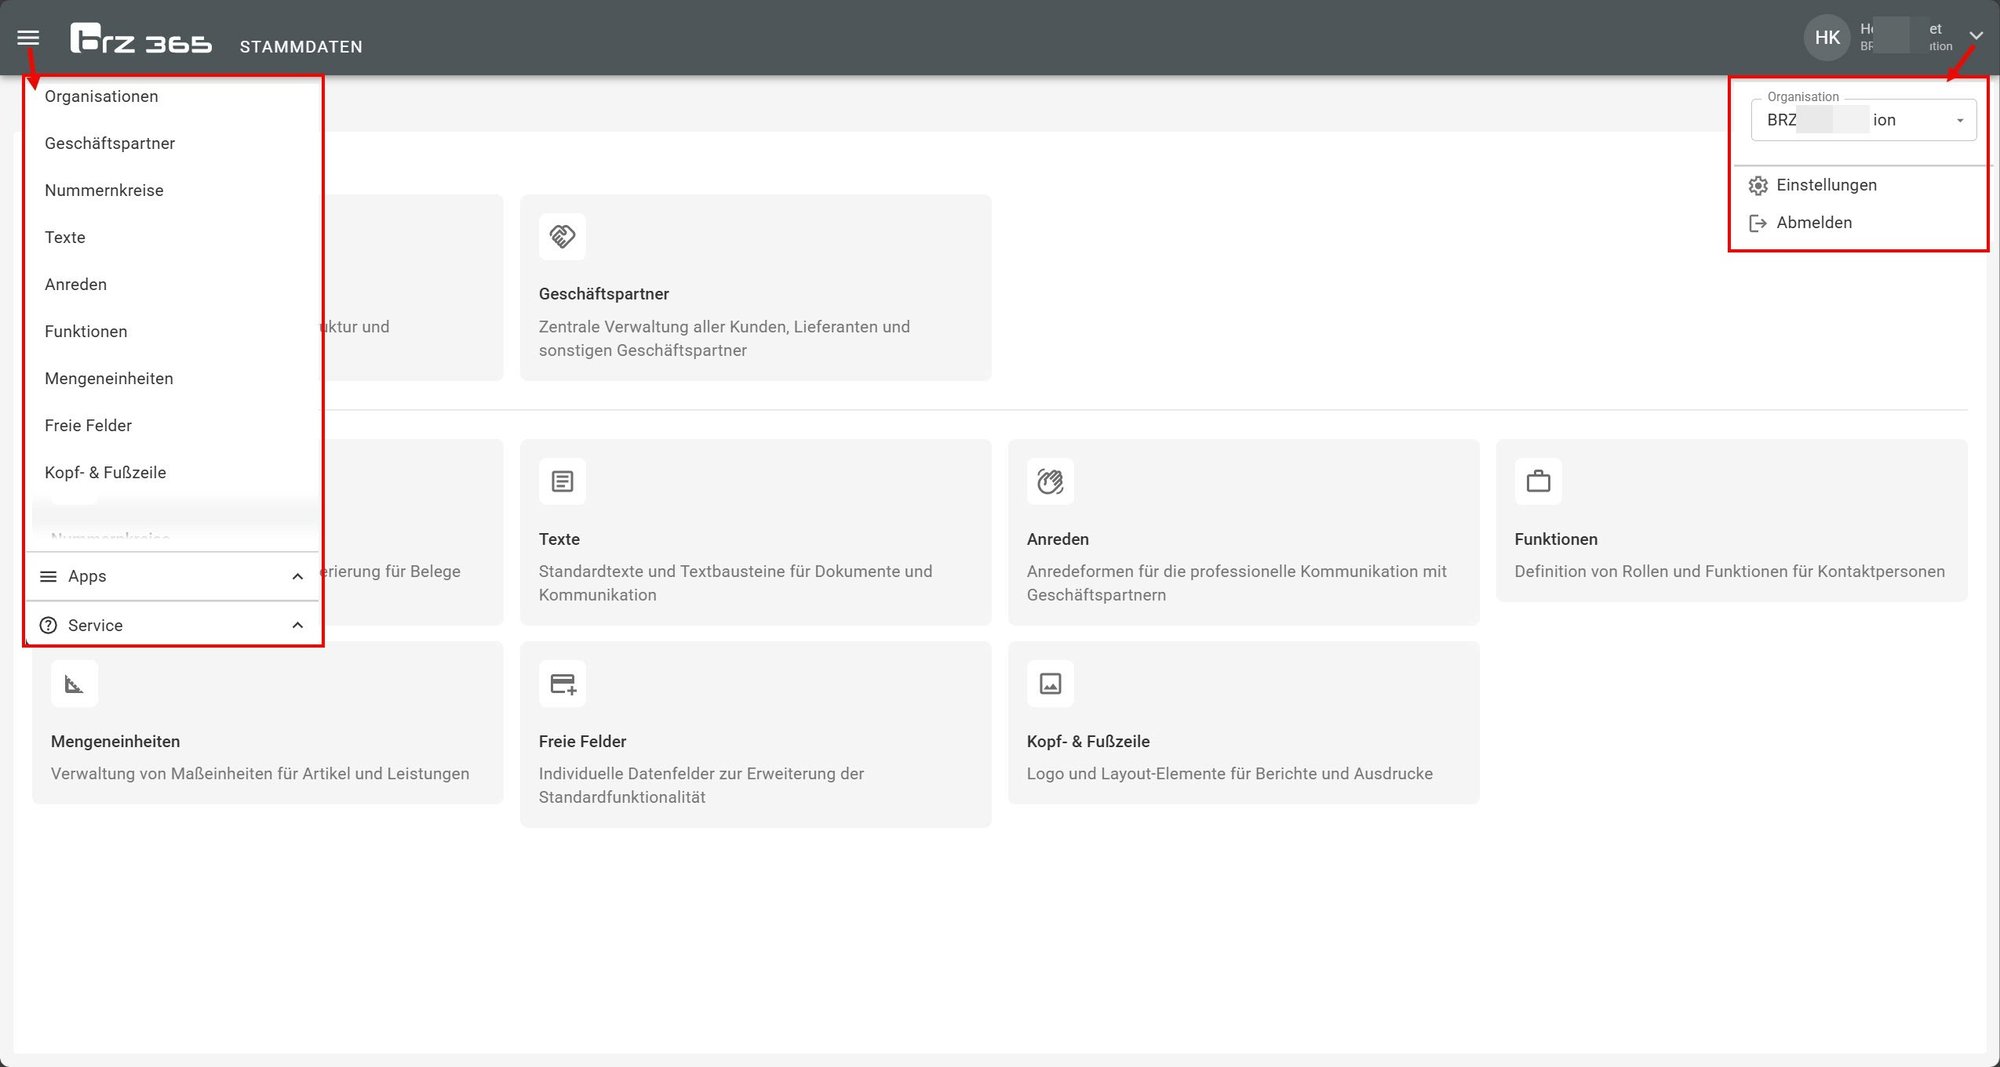Click the Kopf- & Fußzeile image icon
The width and height of the screenshot is (2000, 1067).
tap(1050, 683)
